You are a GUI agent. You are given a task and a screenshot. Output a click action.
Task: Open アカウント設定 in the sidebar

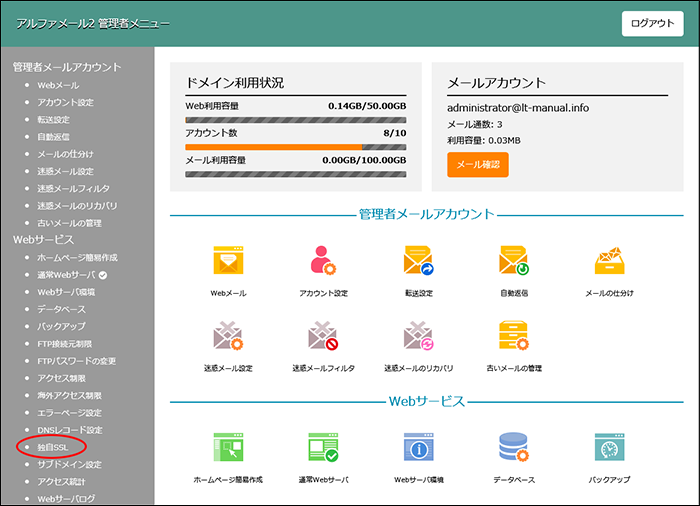[x=65, y=102]
